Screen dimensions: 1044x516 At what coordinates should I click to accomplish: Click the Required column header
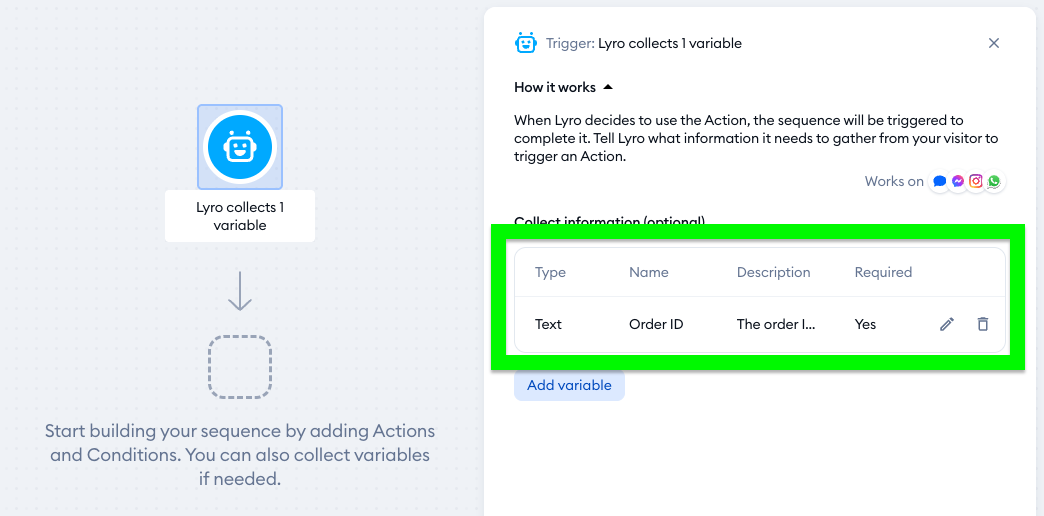coord(883,272)
